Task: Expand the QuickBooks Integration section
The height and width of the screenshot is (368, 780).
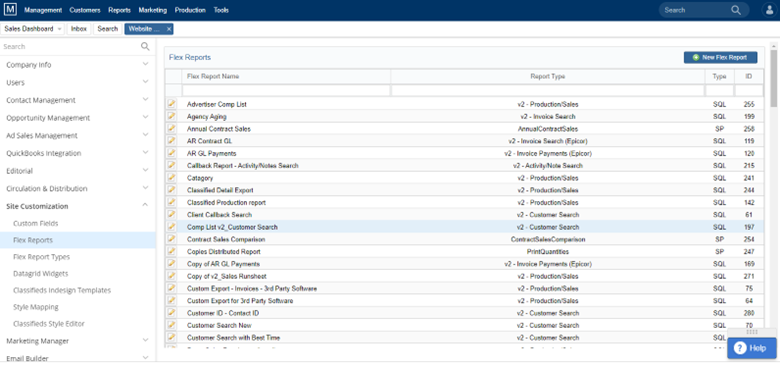Action: pyautogui.click(x=145, y=153)
